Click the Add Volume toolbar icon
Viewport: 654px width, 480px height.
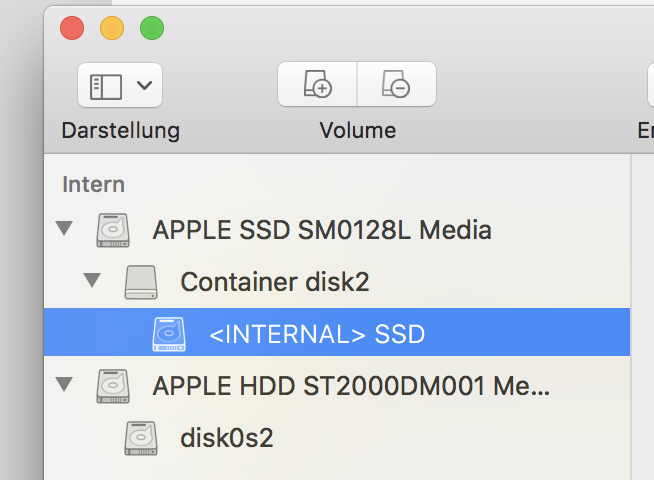pyautogui.click(x=317, y=85)
